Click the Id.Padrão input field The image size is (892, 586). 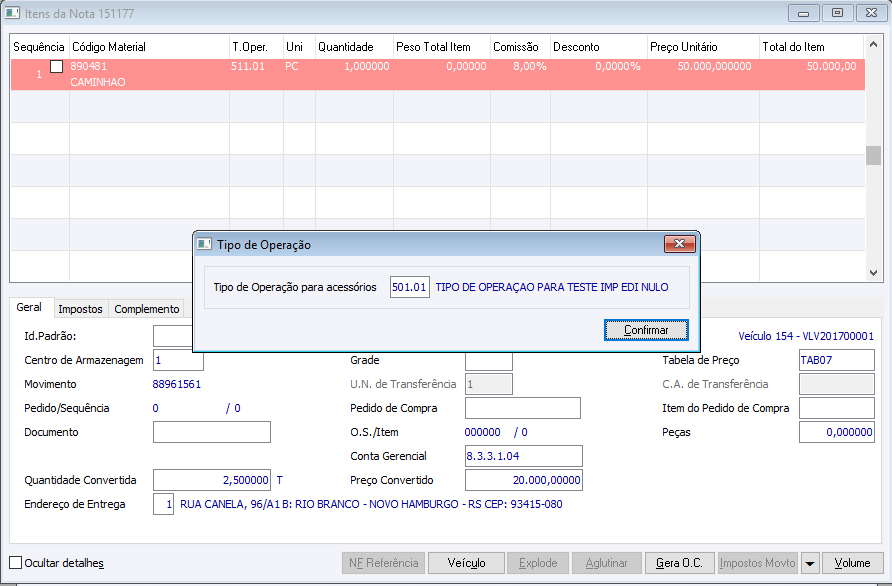point(173,336)
